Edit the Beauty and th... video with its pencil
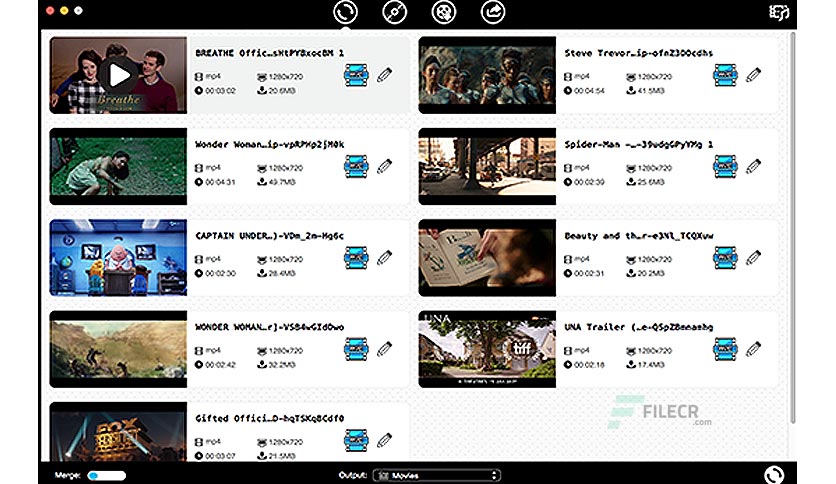Screen dimensions: 836x484 click(x=753, y=258)
